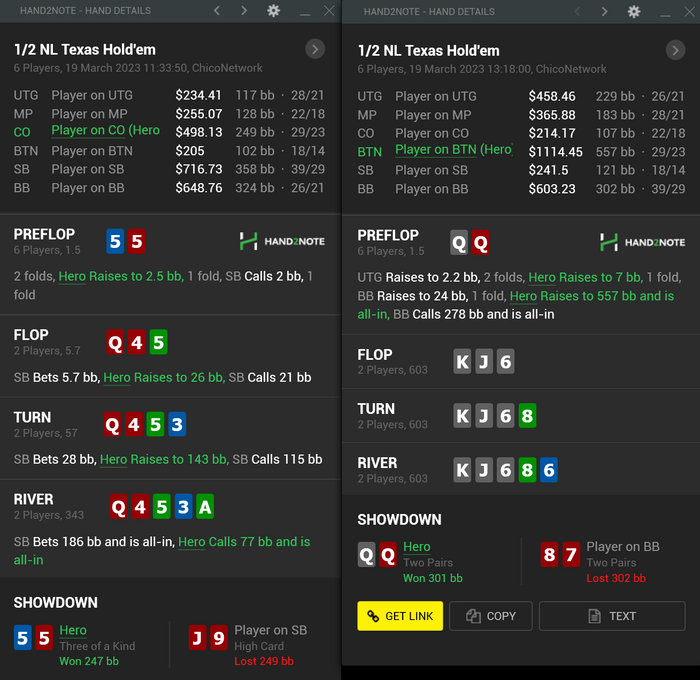Click red 7 card in right showdown

(571, 555)
